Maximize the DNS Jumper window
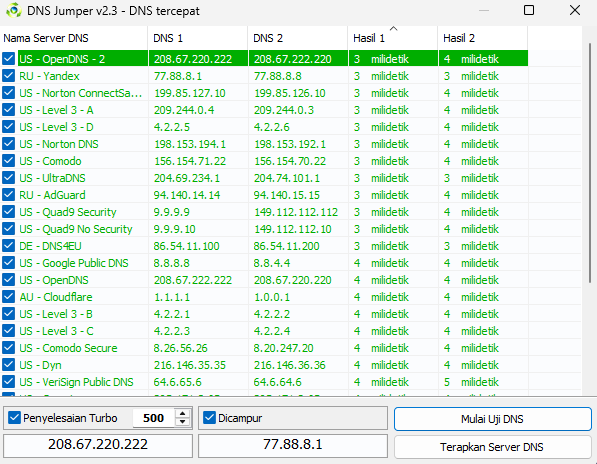Viewport: 597px width, 464px height. click(x=529, y=10)
